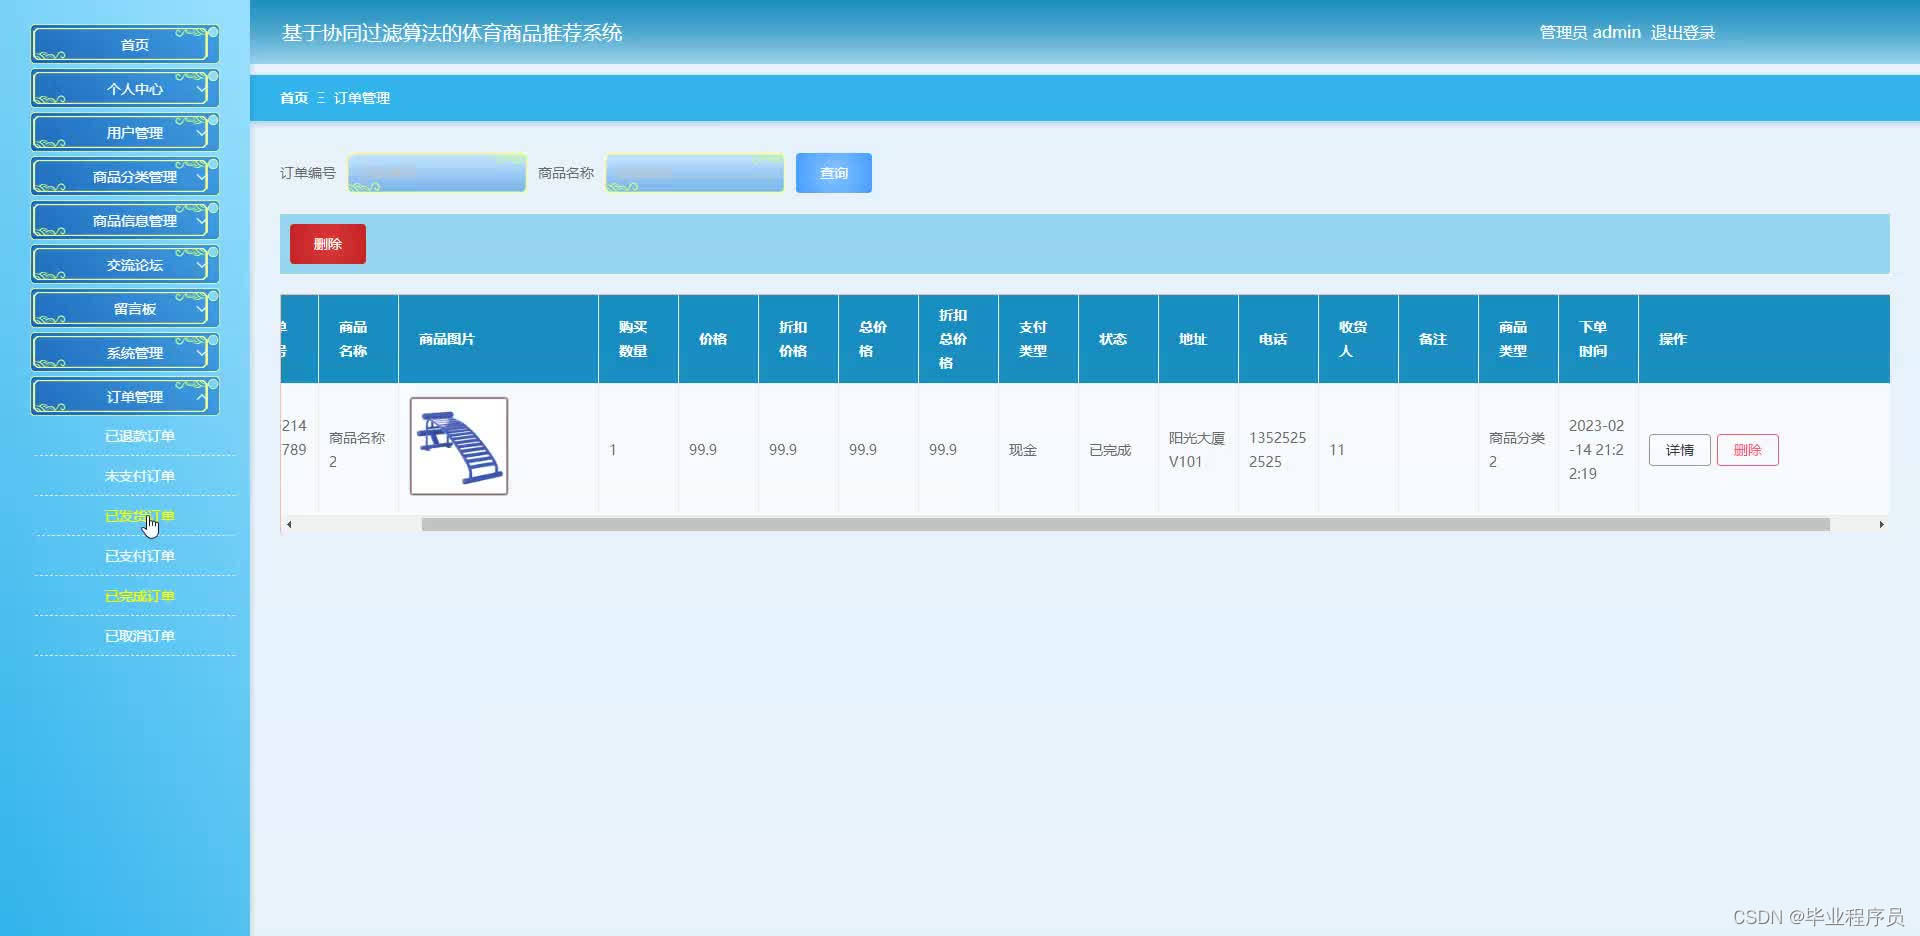Click 状态 column header
This screenshot has width=1920, height=936.
[x=1118, y=339]
